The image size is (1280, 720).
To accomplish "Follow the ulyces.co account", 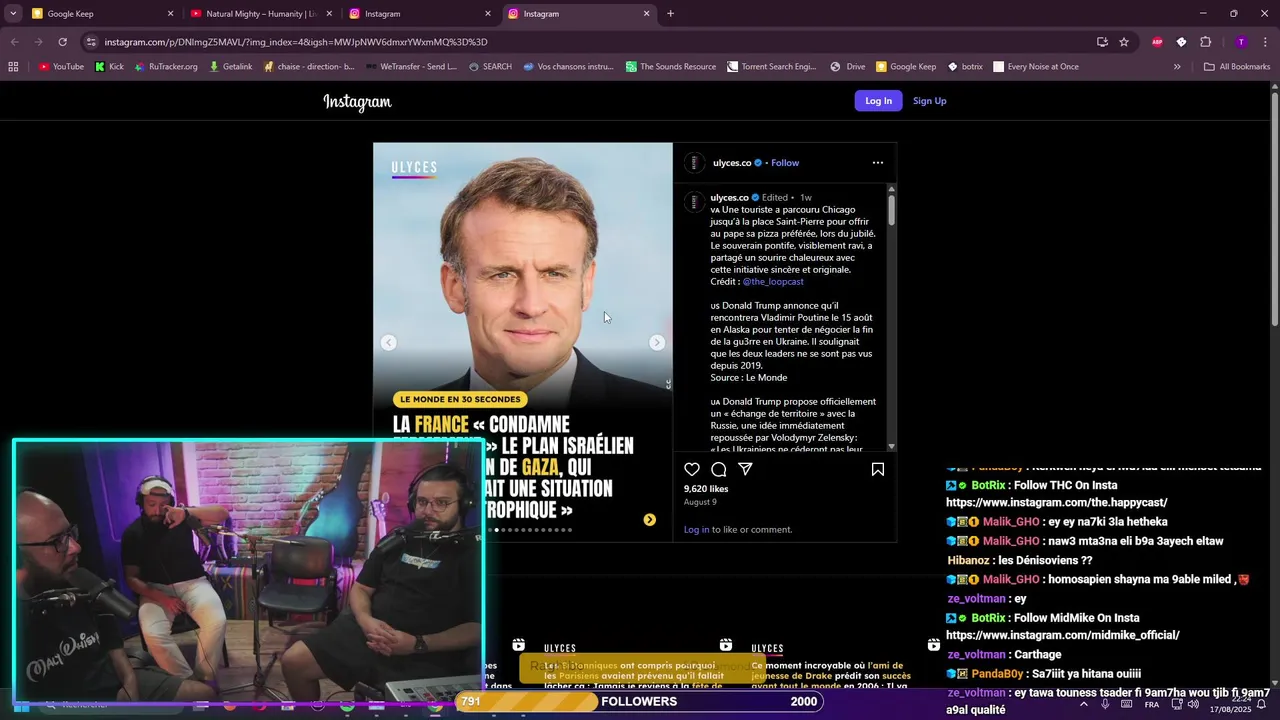I will point(785,163).
